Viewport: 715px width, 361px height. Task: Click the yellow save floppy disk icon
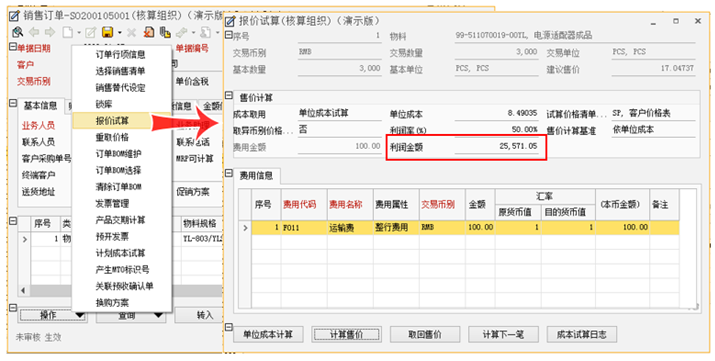108,32
